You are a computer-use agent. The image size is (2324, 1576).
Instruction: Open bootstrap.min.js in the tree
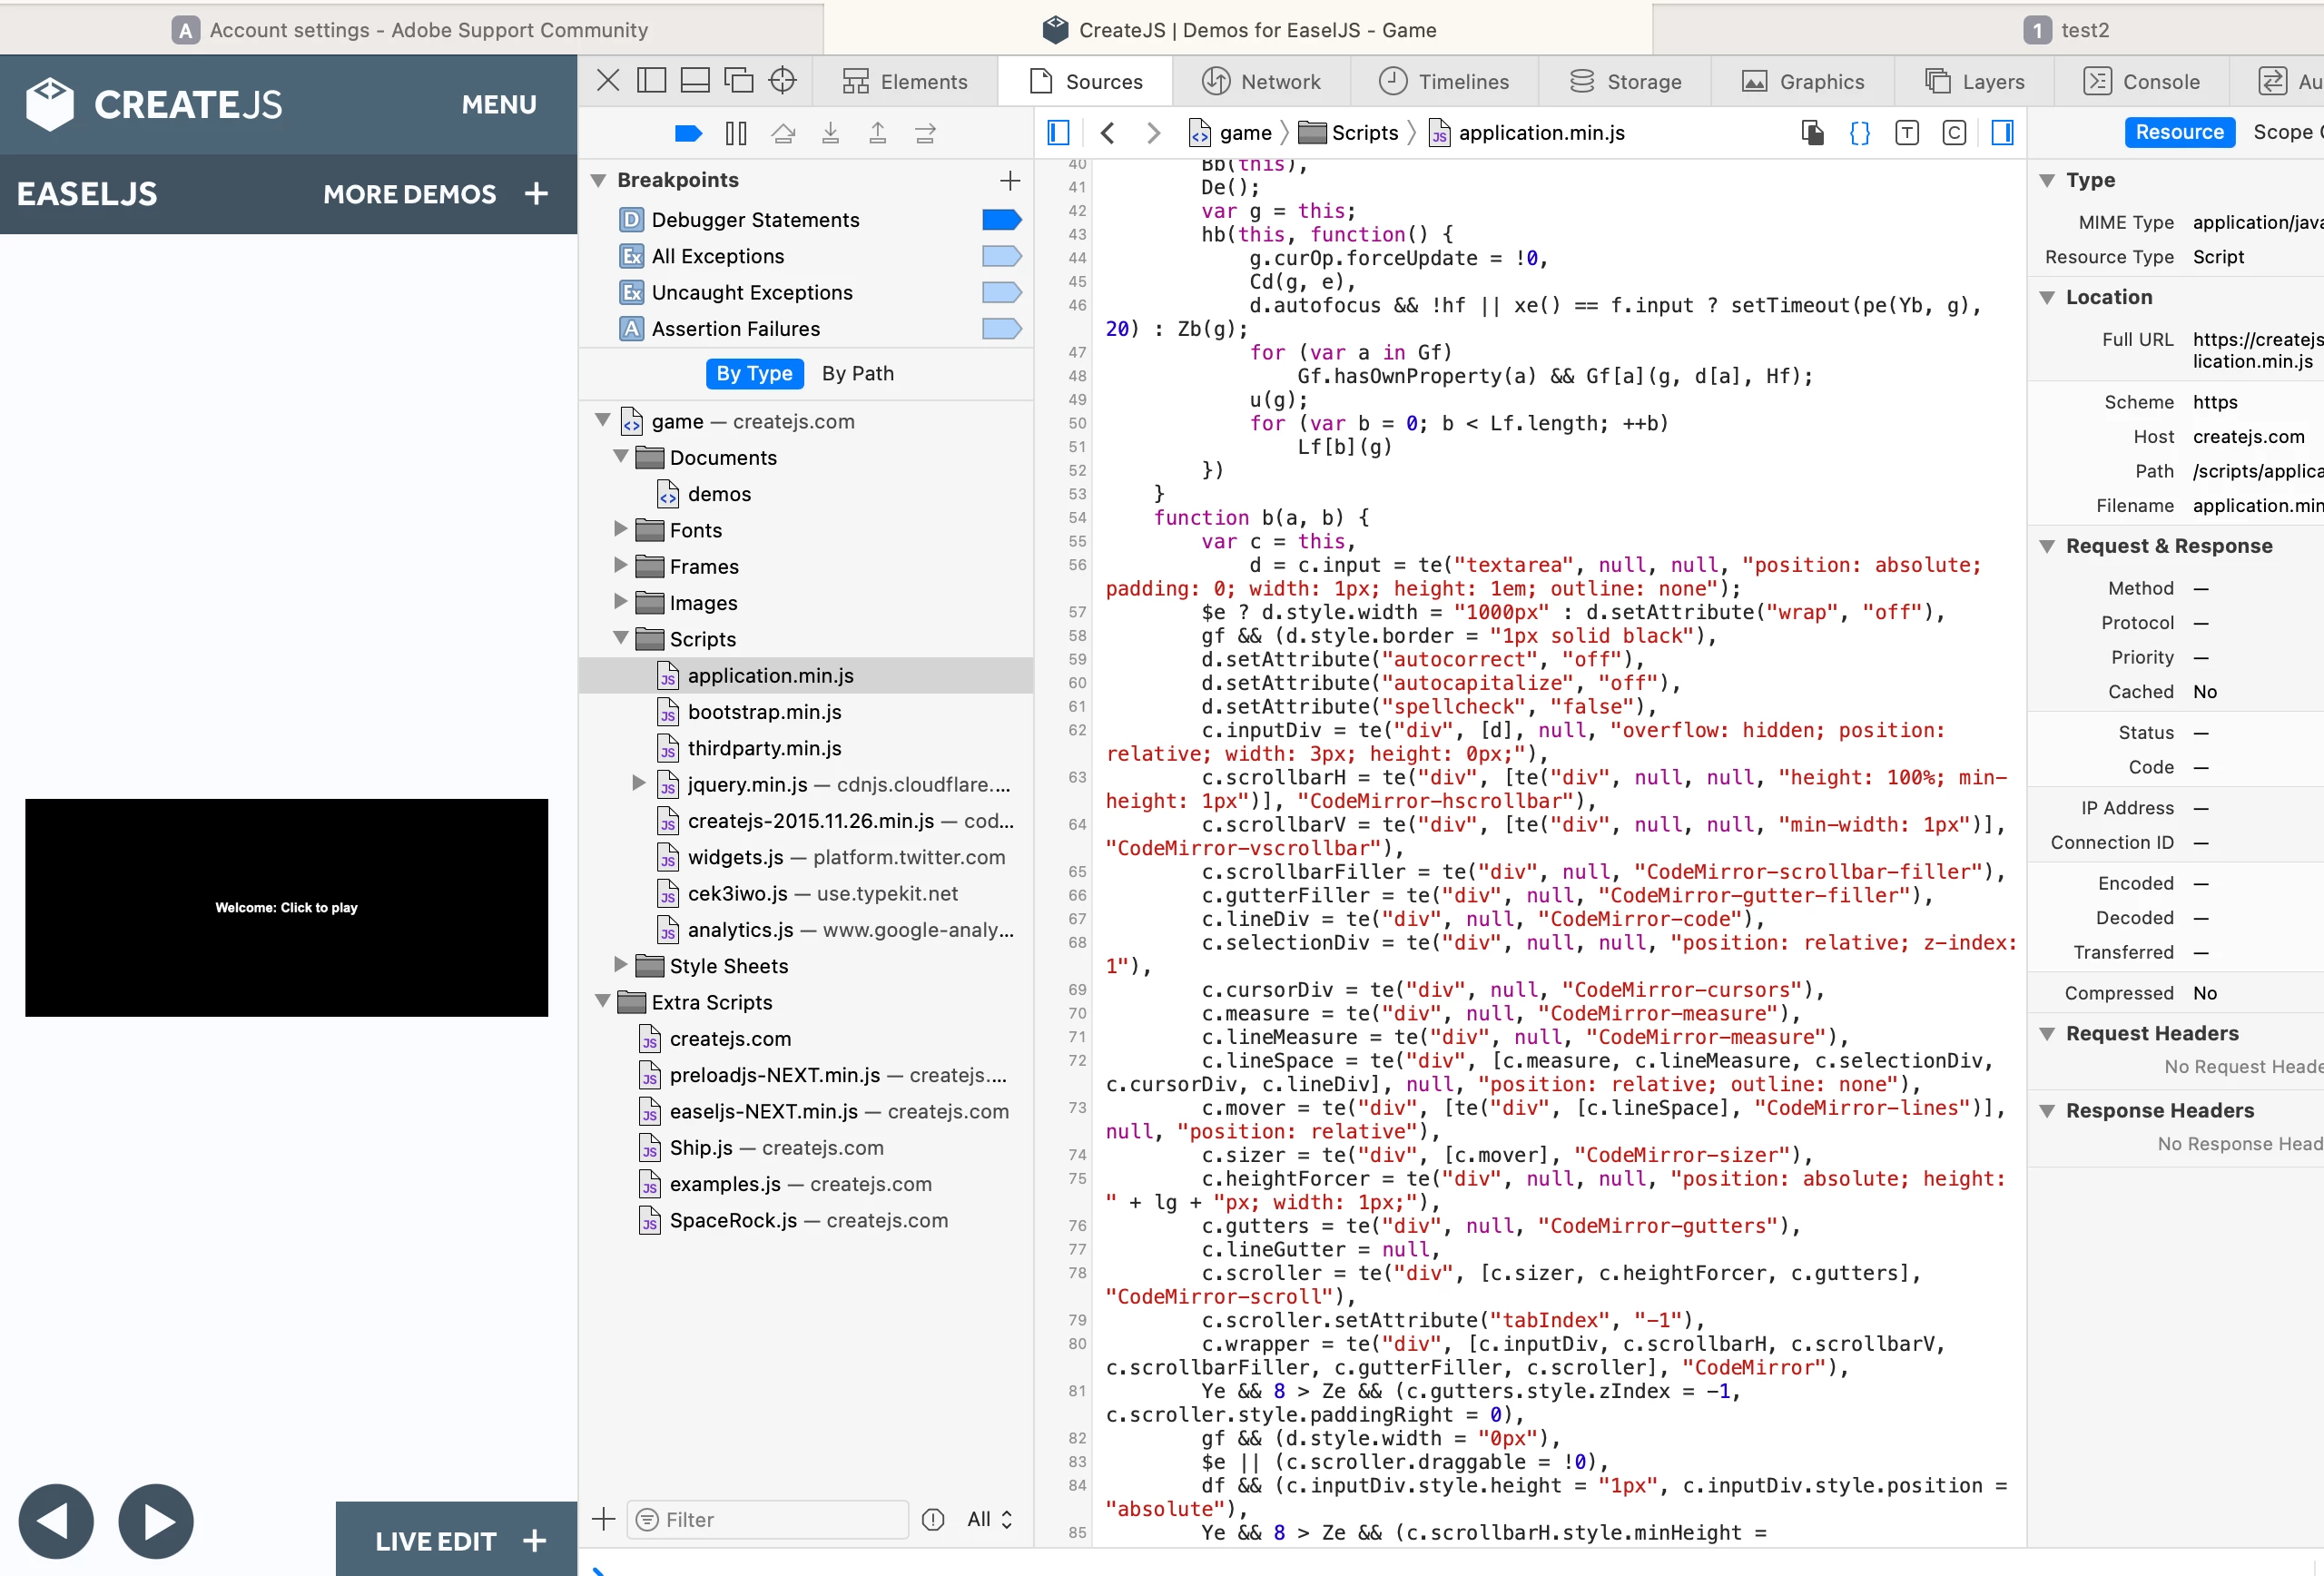[764, 712]
